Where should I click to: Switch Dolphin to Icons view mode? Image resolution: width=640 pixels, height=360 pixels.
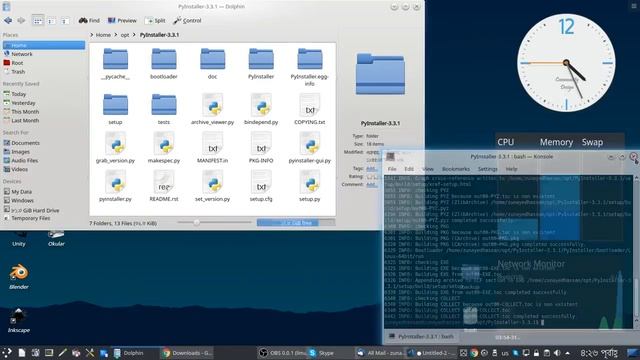pos(38,20)
